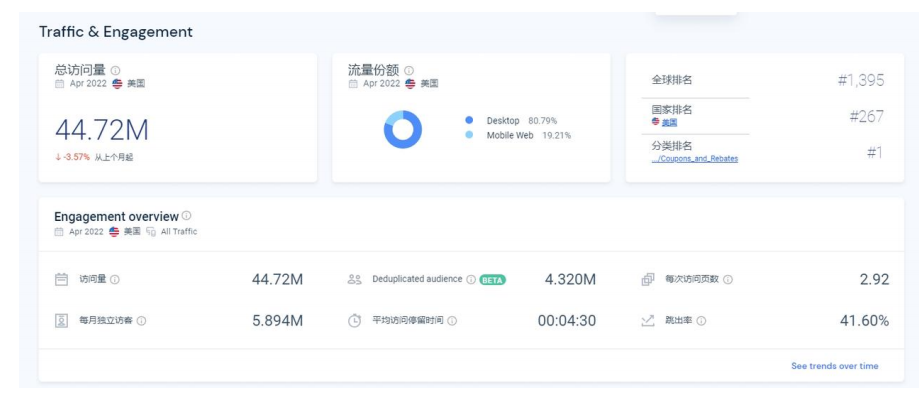Click the All Traffic devices icon

[151, 232]
